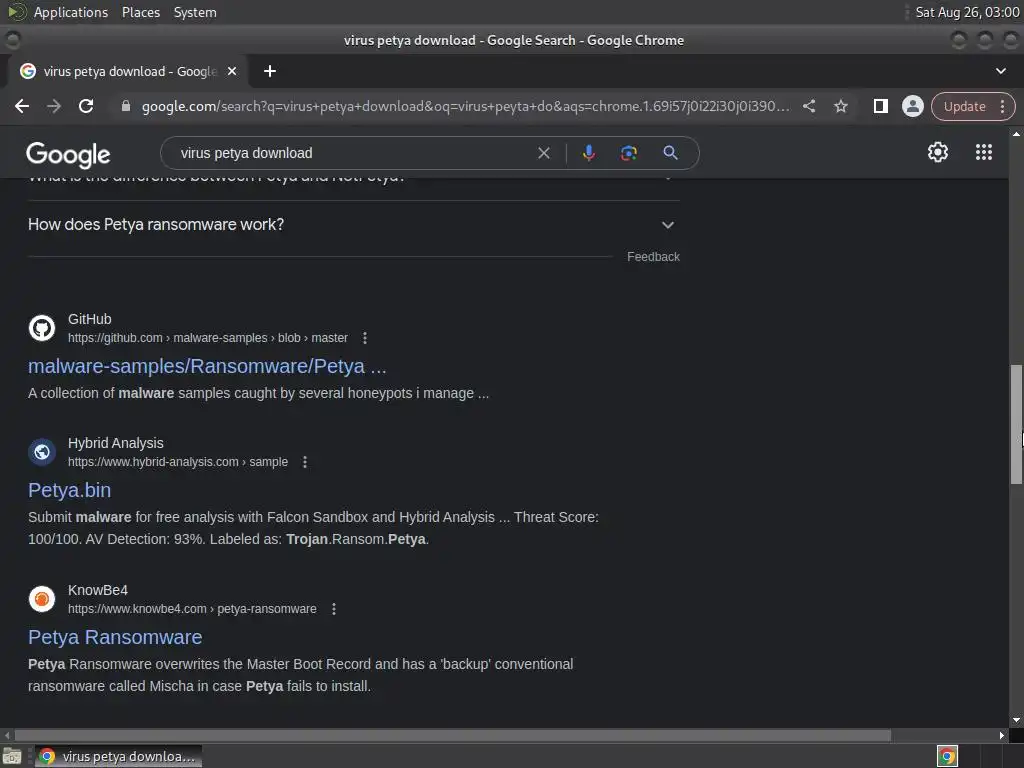This screenshot has width=1024, height=768.
Task: Open a new tab with the plus button
Action: click(270, 71)
